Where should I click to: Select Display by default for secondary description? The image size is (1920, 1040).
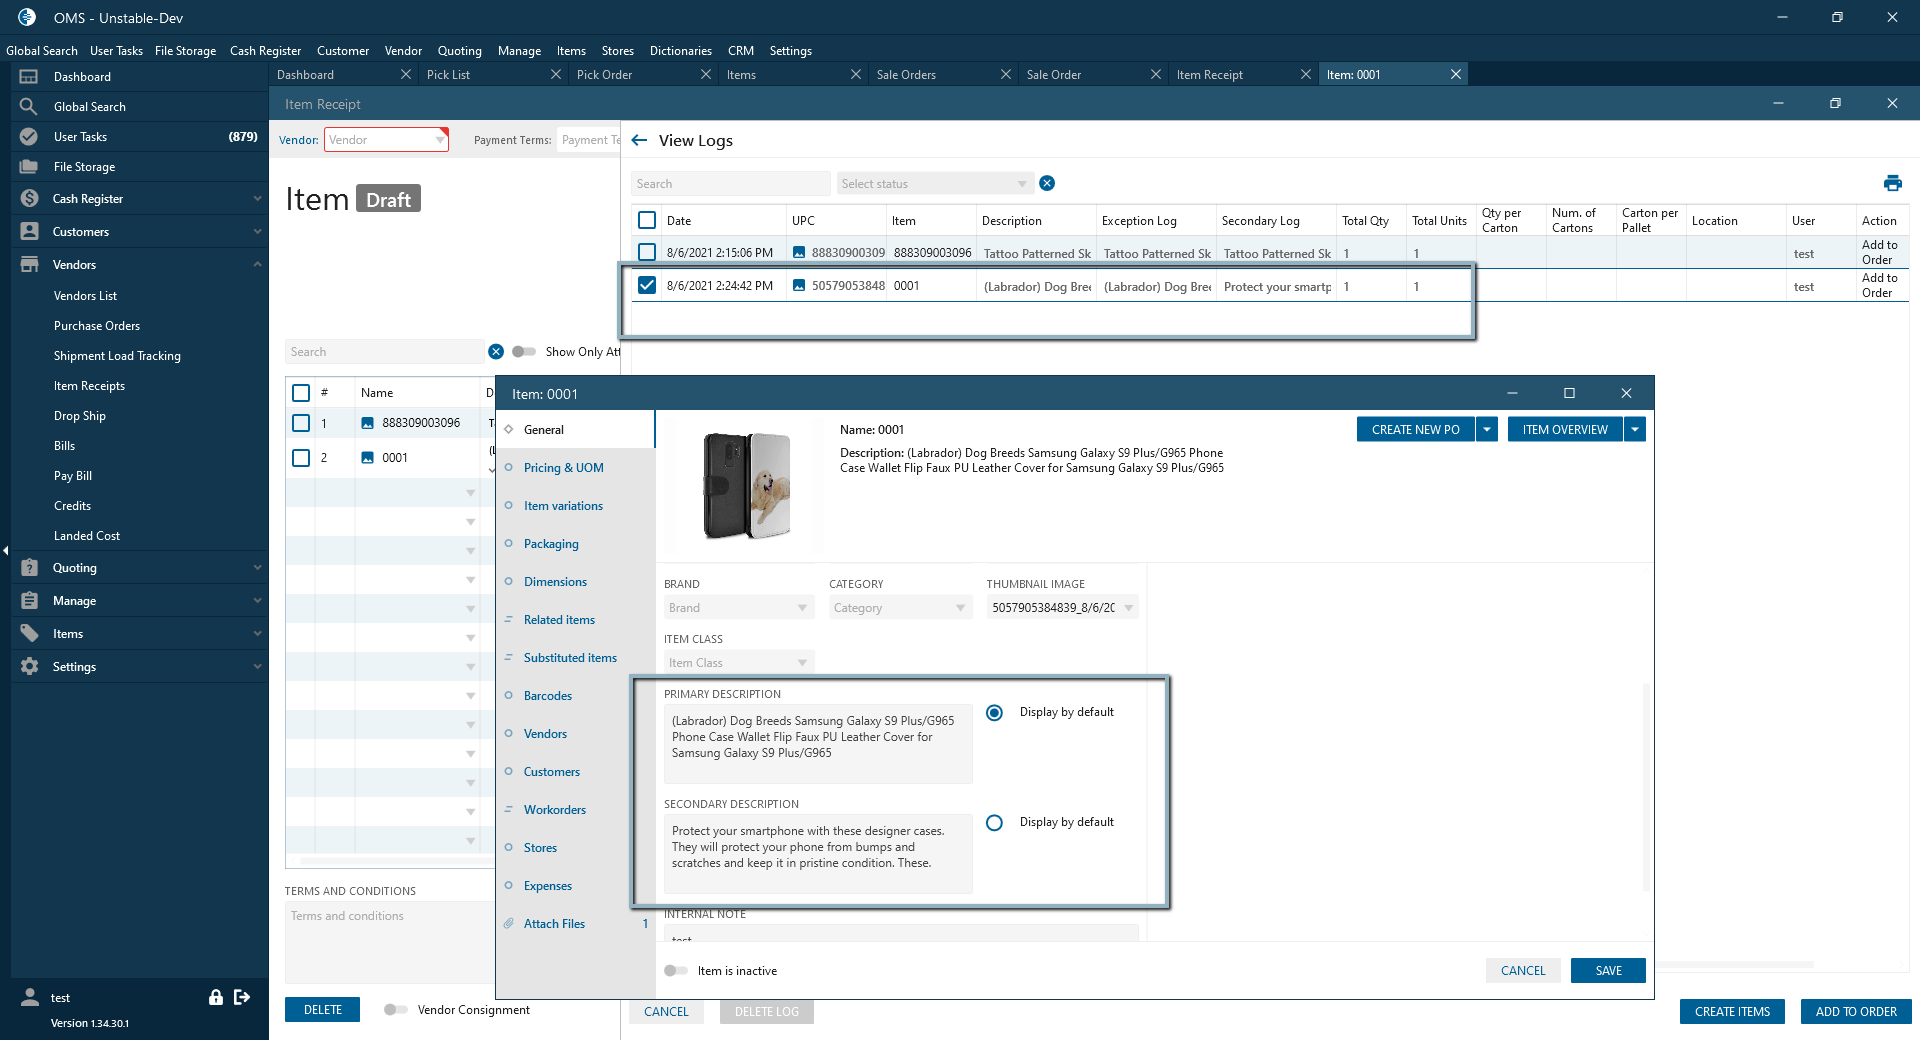(994, 823)
